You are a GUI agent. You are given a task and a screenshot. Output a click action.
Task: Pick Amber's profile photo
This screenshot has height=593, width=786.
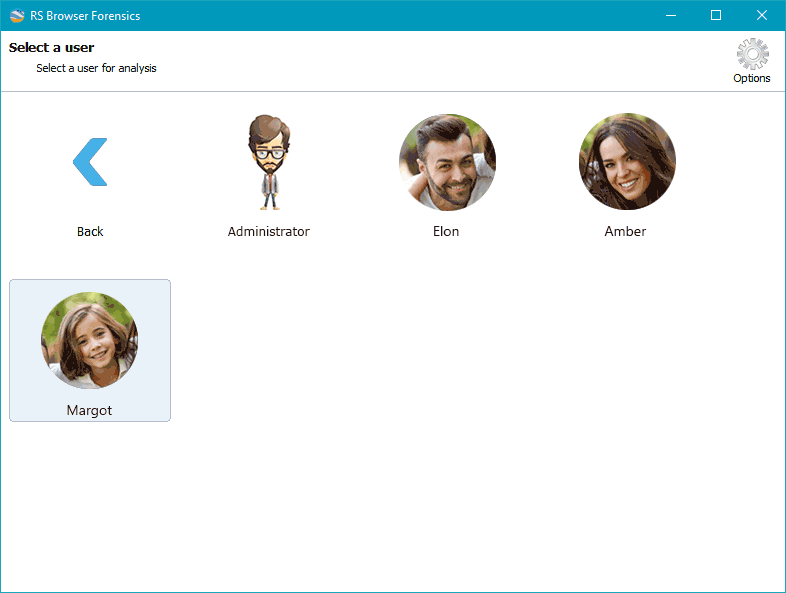(627, 161)
